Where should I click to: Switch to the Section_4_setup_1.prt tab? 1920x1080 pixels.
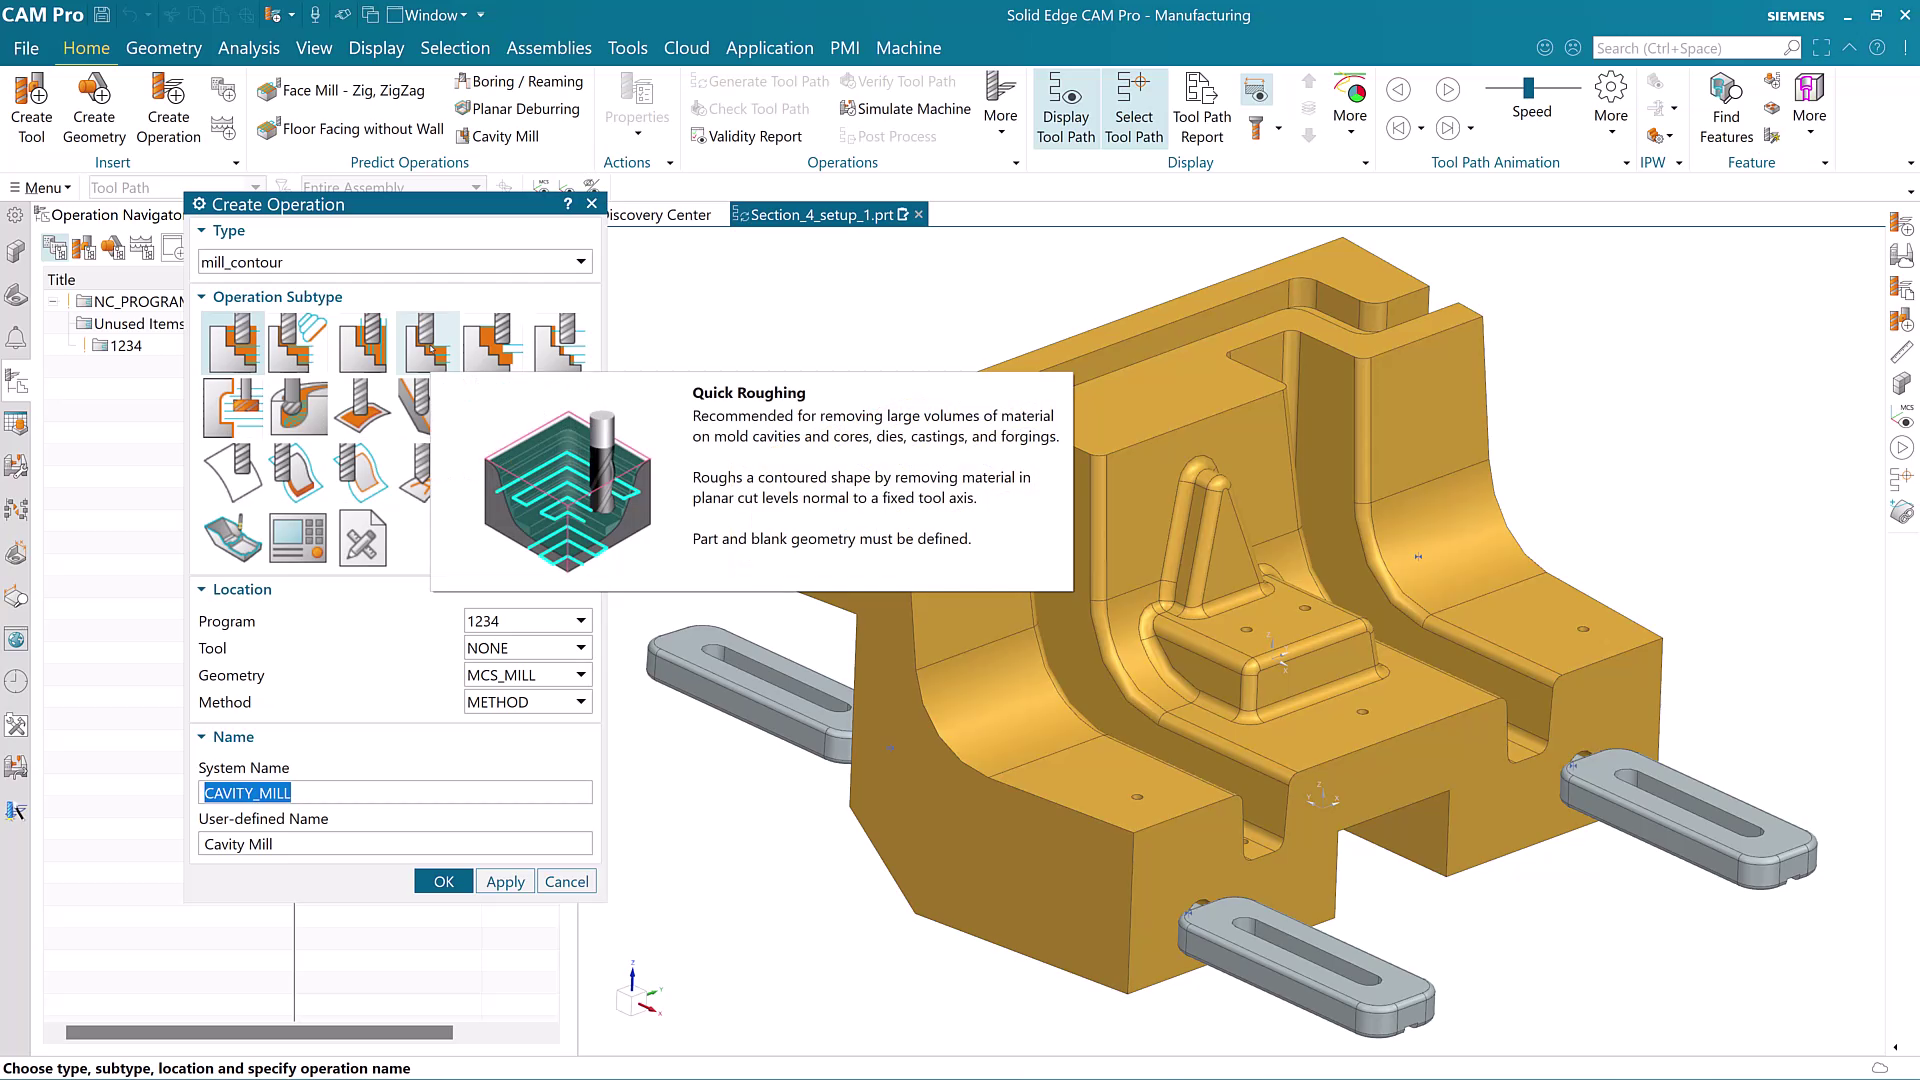(820, 214)
